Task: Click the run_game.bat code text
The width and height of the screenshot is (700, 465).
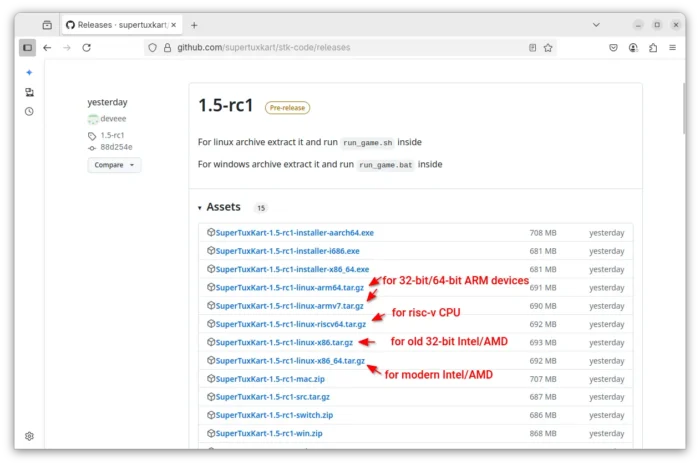Action: [386, 165]
